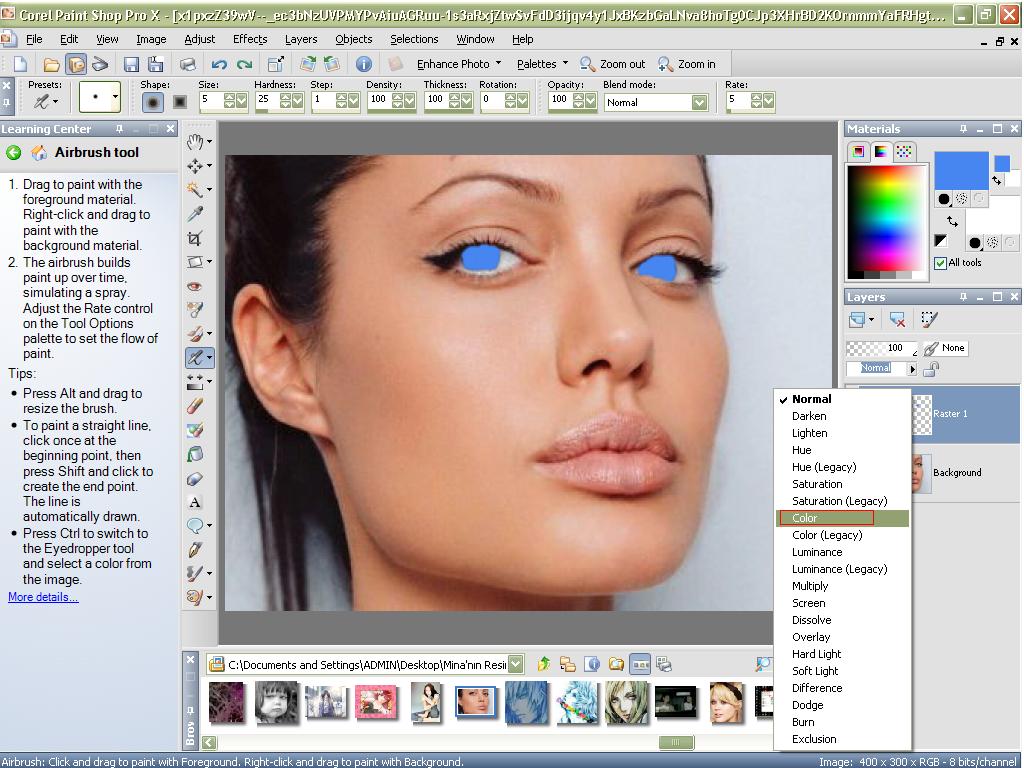Click the Undo arrow in the toolbar
The image size is (1024, 768).
point(219,64)
